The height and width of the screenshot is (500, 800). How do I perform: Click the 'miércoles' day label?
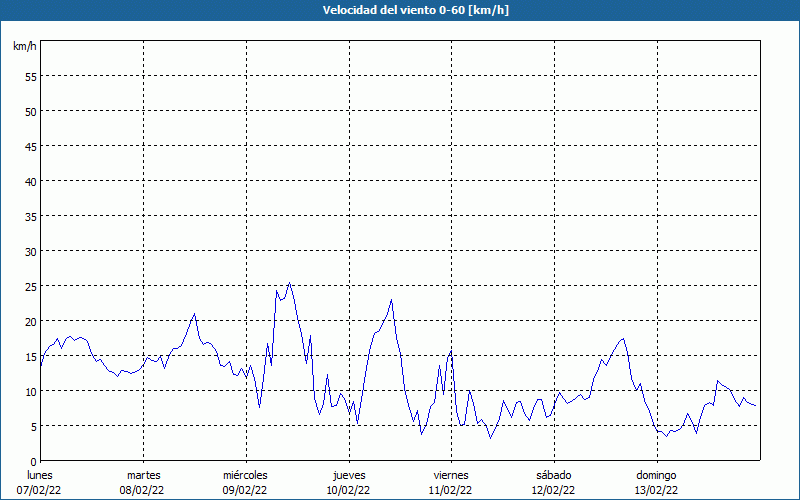pos(245,475)
